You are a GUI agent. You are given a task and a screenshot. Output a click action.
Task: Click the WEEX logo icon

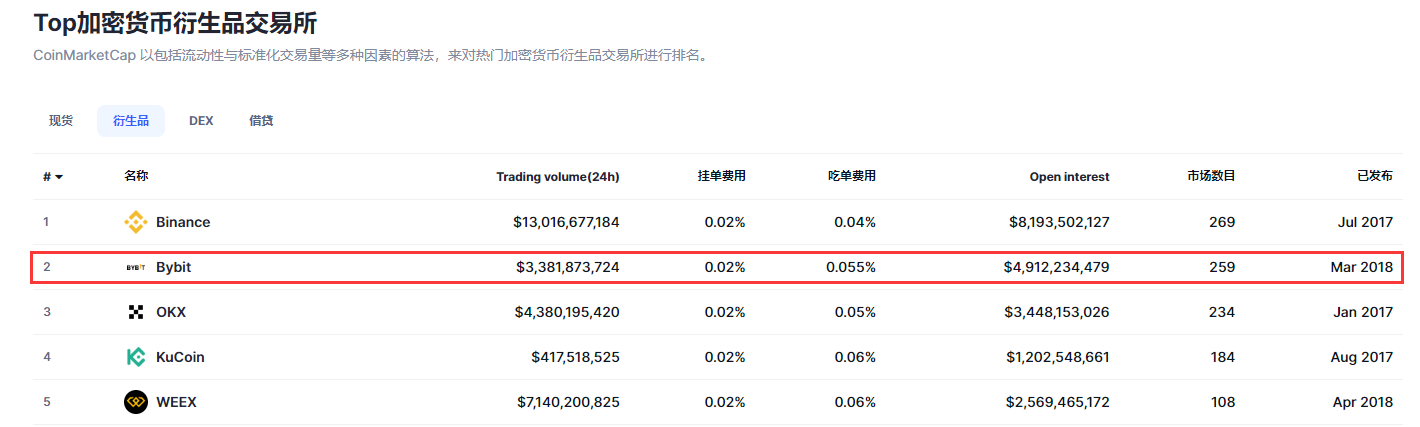pos(135,402)
